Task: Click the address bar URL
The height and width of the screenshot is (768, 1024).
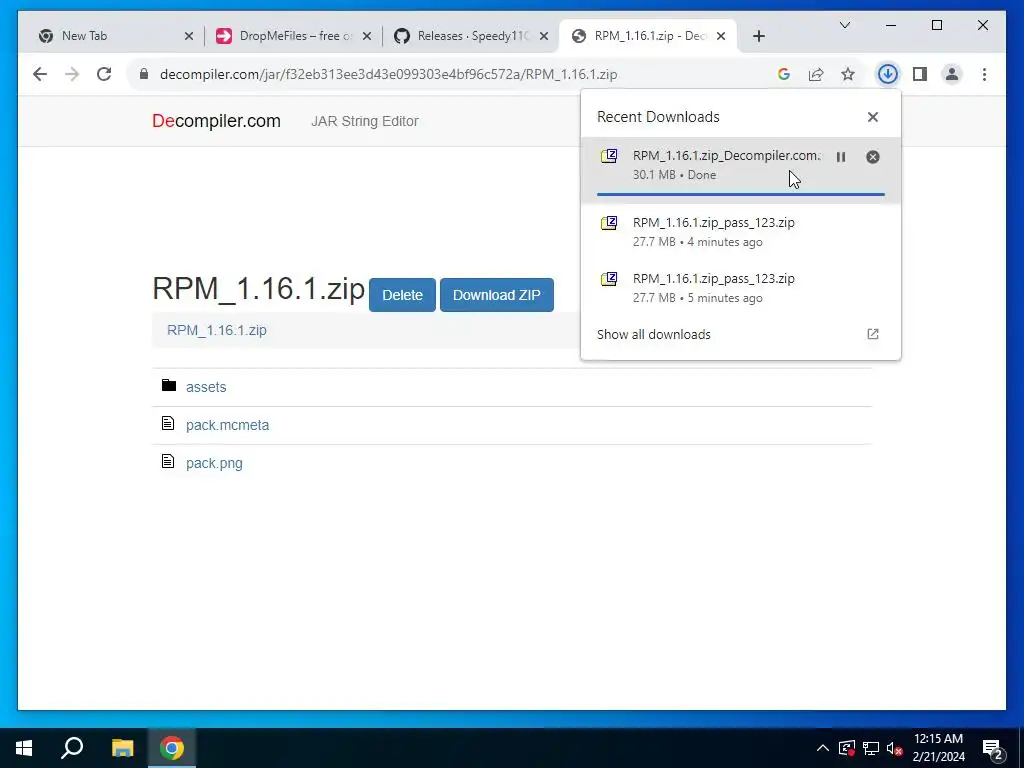Action: [x=388, y=74]
